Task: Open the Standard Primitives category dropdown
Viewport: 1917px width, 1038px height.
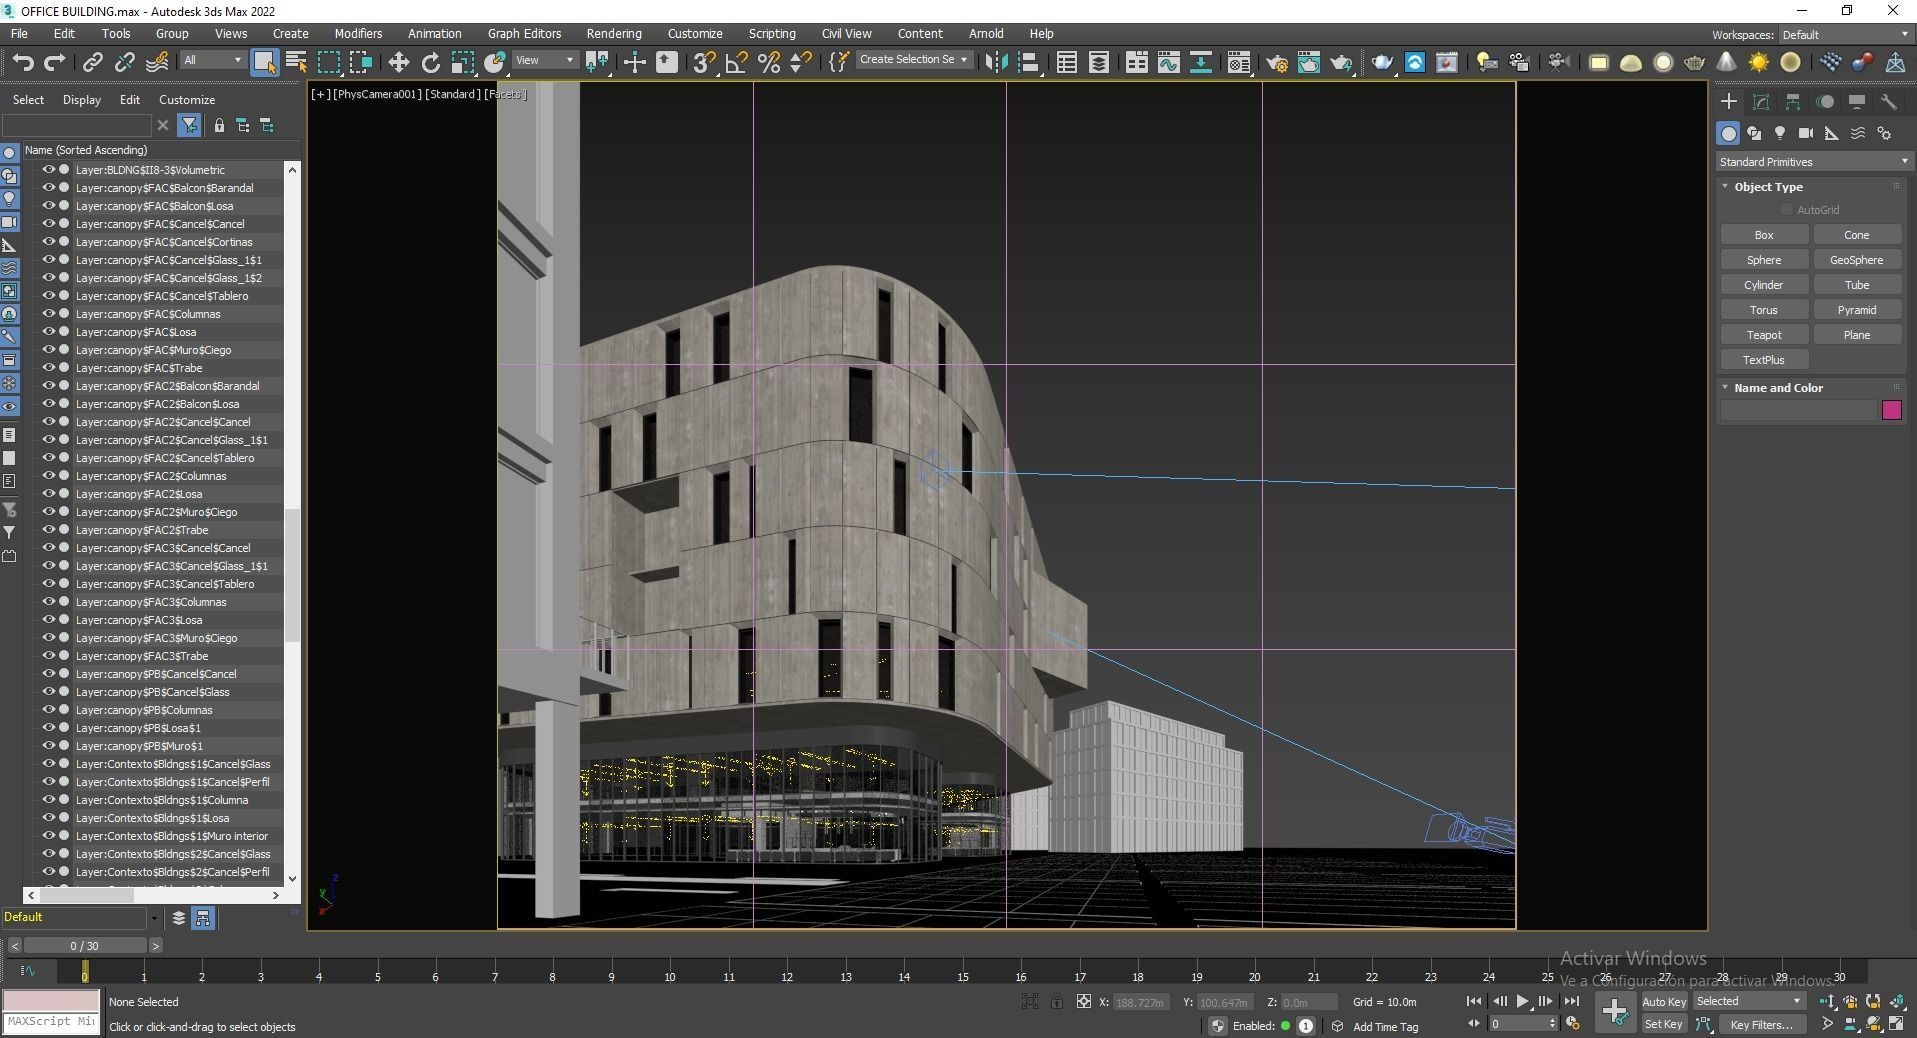Action: click(x=1812, y=162)
